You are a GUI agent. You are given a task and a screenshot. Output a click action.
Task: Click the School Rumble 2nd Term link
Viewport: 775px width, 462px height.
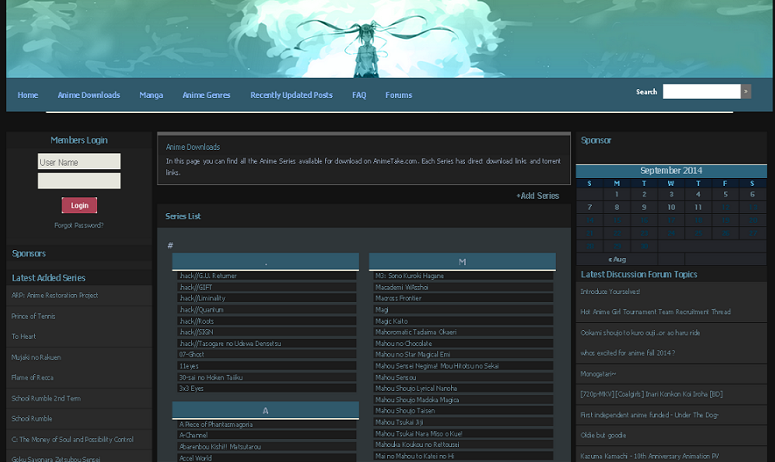(x=46, y=398)
